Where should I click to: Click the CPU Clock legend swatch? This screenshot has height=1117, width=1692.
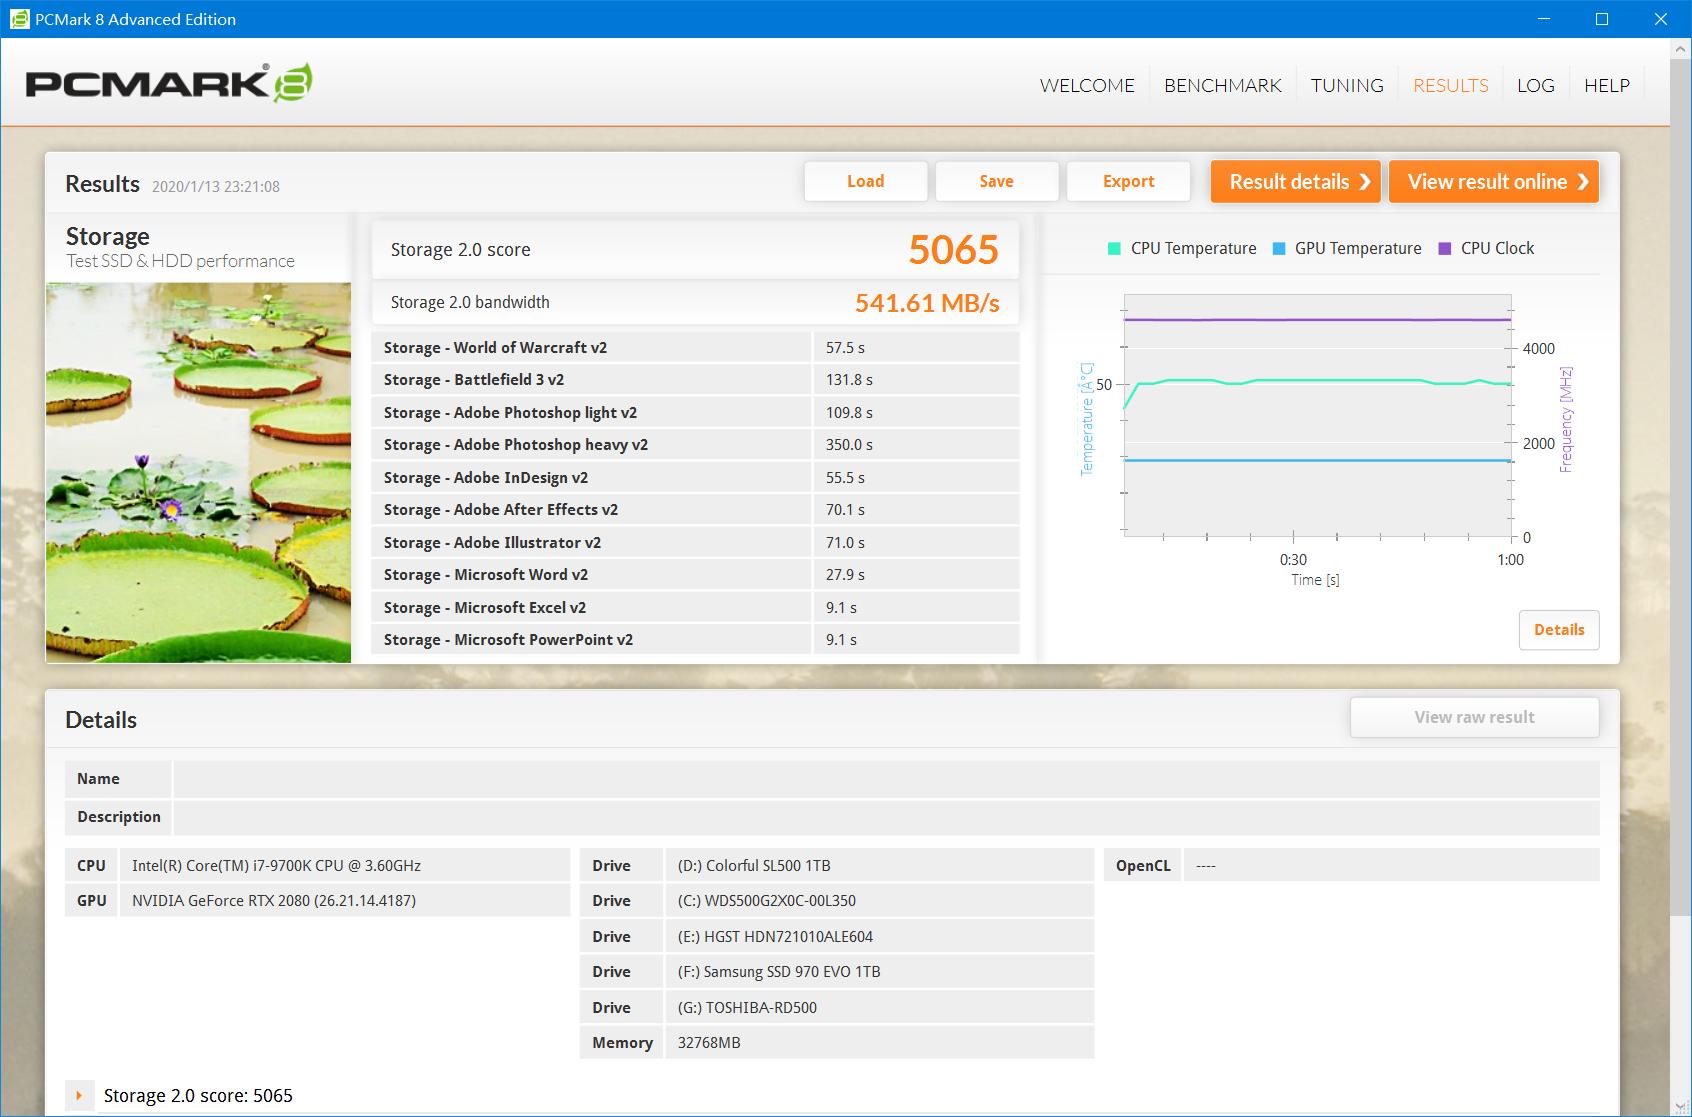pos(1444,249)
